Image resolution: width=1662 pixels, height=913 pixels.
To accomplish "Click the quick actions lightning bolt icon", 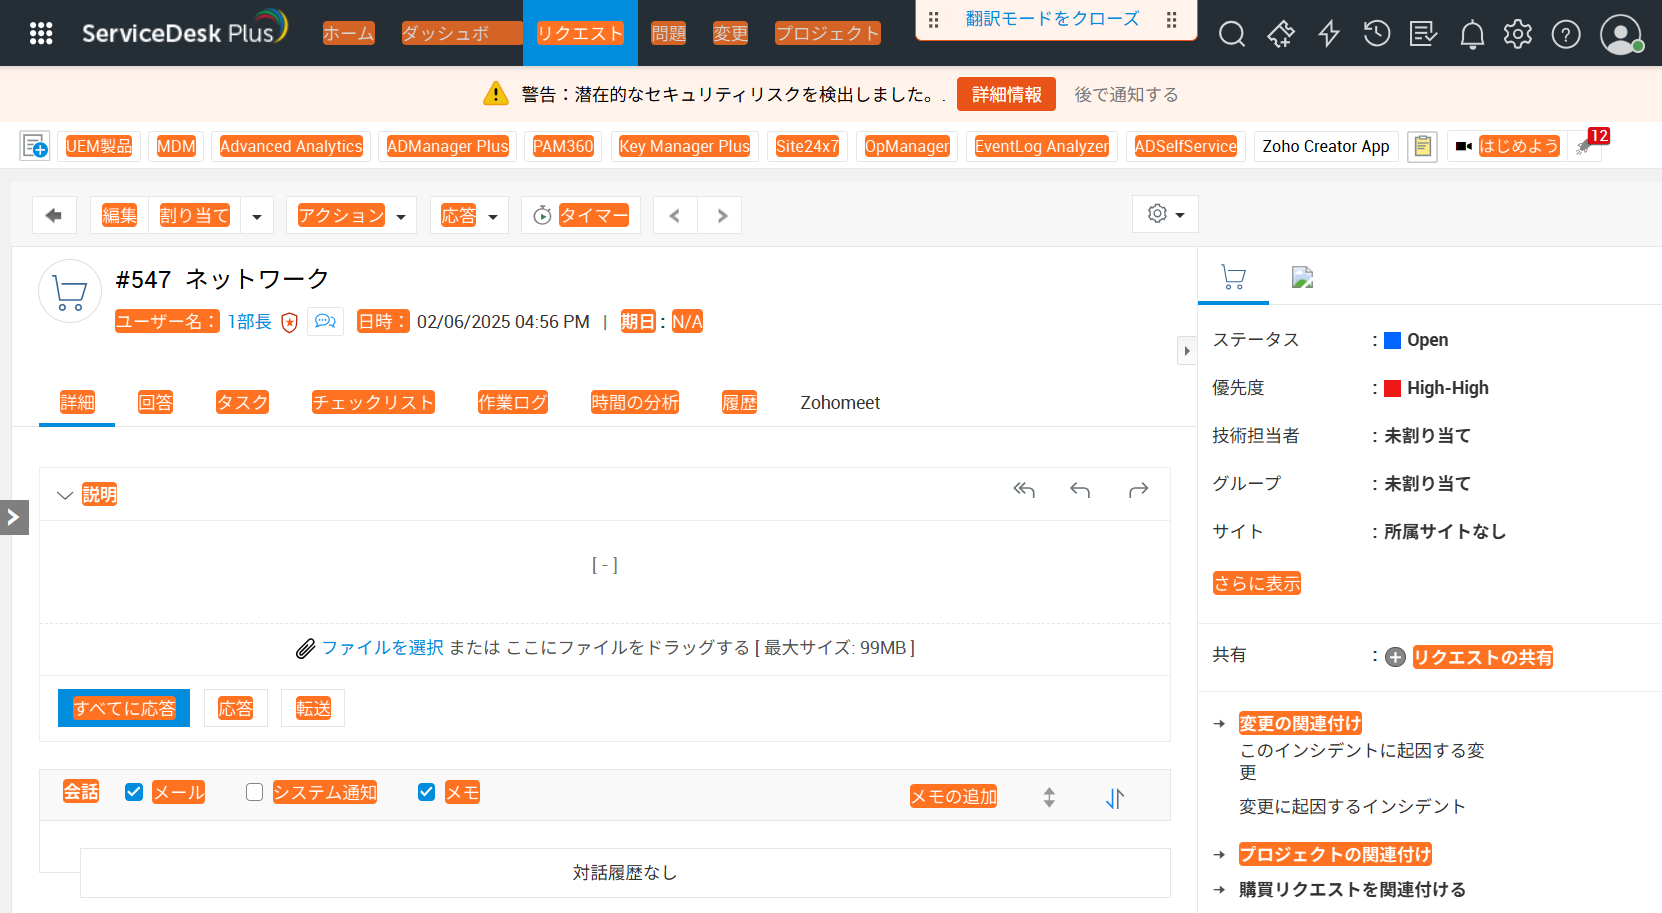I will tap(1328, 34).
